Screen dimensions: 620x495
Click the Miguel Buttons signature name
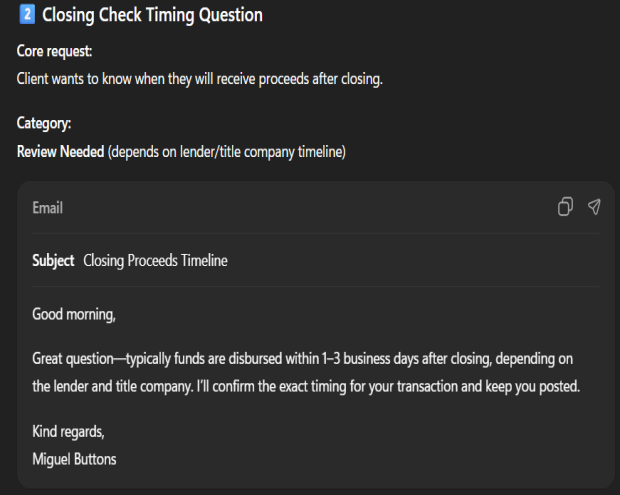coord(75,457)
